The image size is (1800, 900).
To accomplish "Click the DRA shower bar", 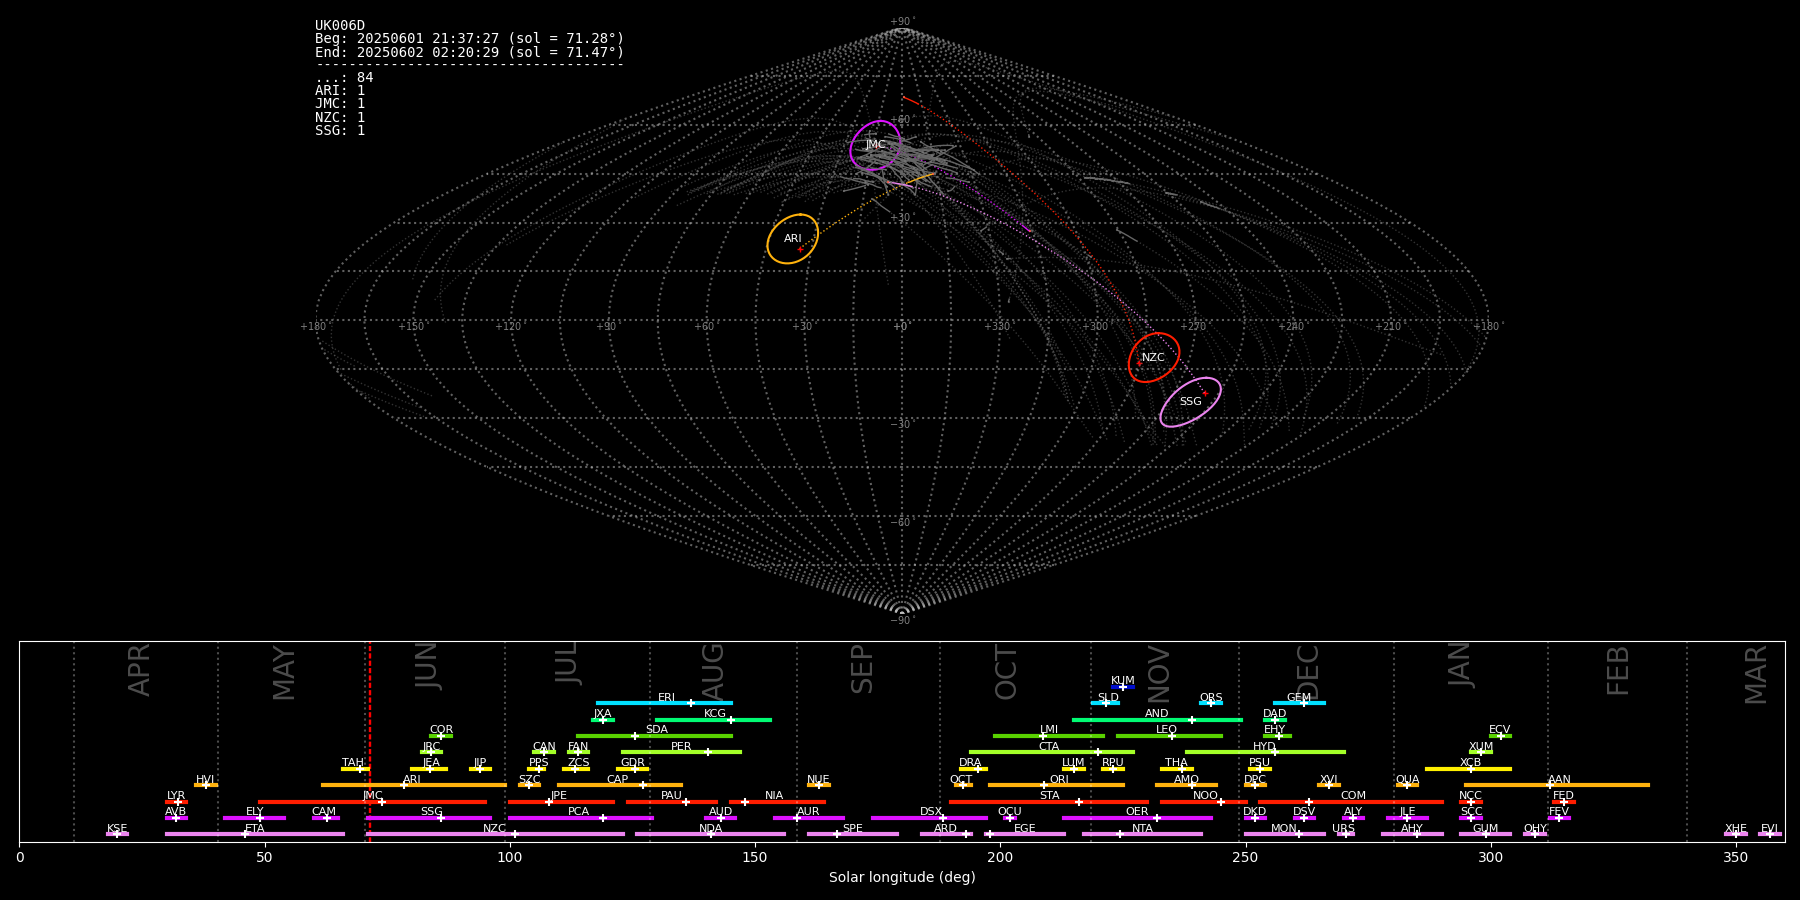I will click(x=973, y=768).
